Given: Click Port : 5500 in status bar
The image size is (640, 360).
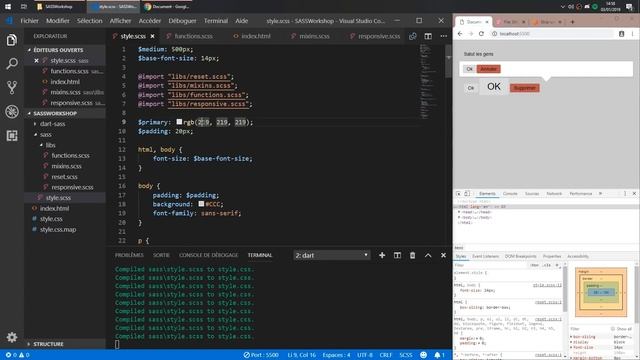Looking at the screenshot, I should [261, 355].
